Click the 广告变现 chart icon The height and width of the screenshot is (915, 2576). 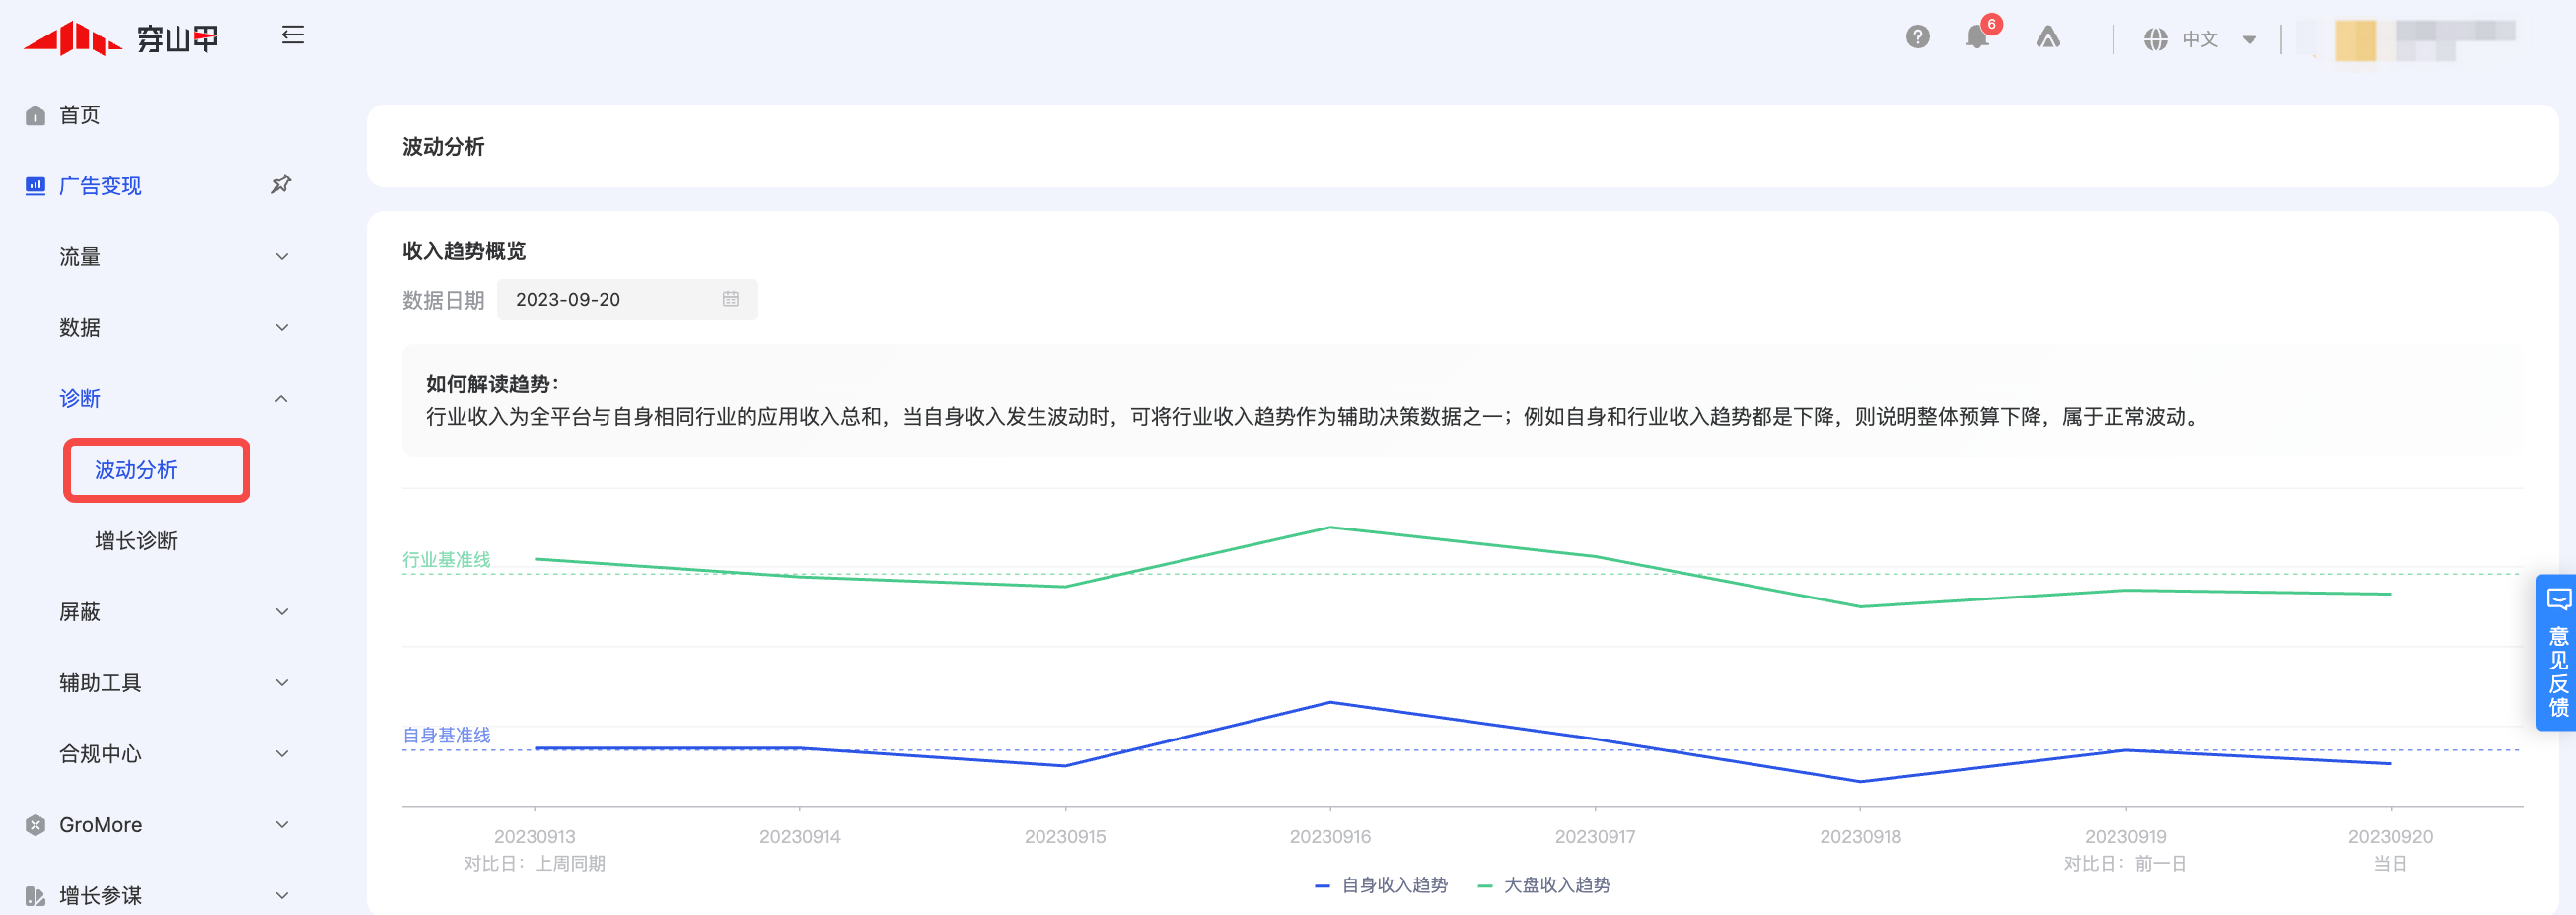pos(35,186)
